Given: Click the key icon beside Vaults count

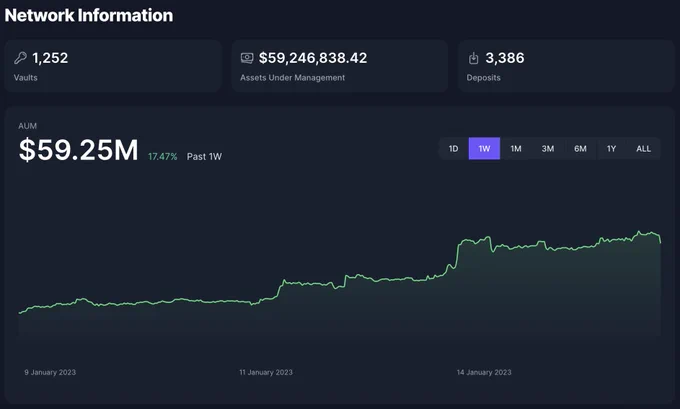Looking at the screenshot, I should coord(20,58).
